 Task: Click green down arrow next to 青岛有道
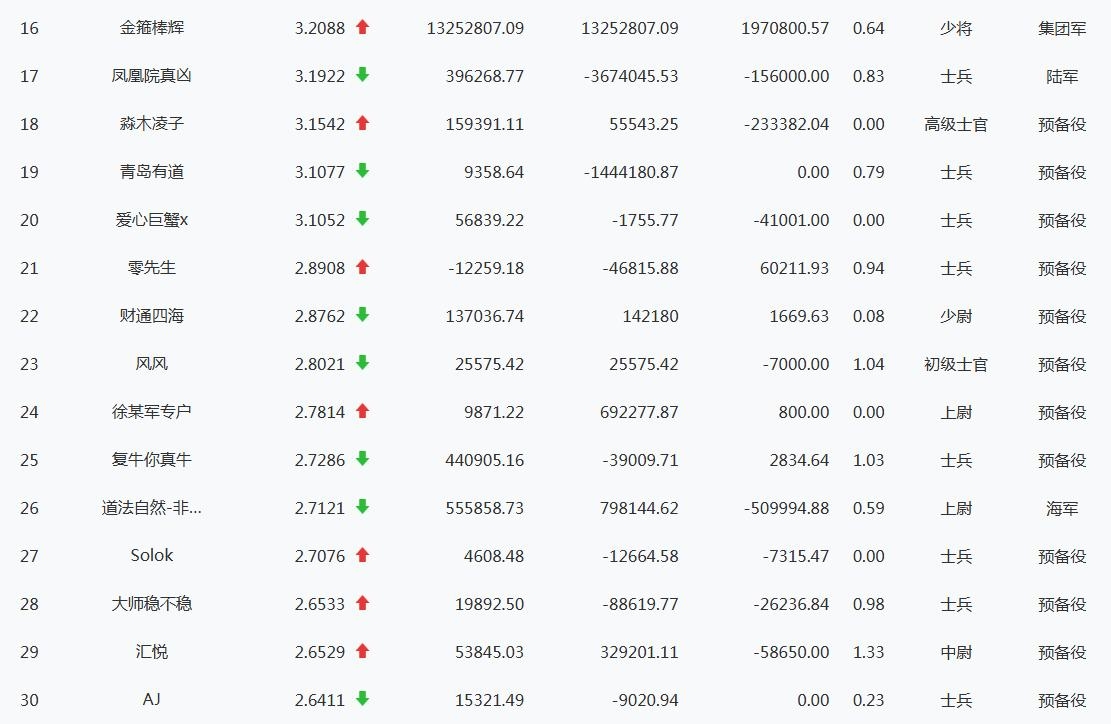pos(362,171)
